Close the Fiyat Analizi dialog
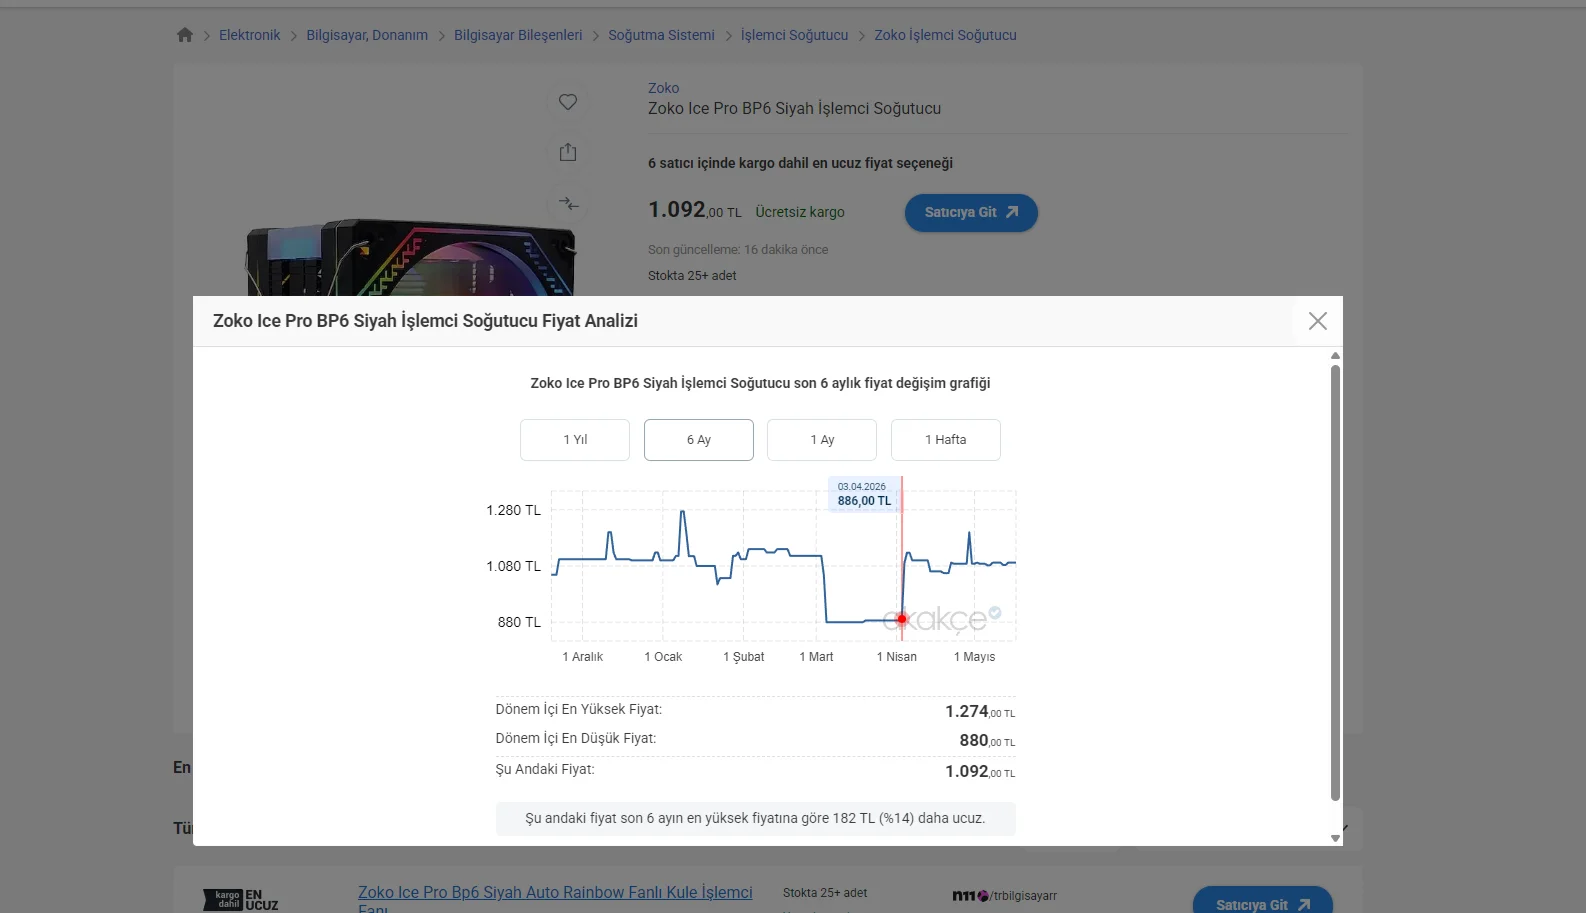Screen dimensions: 1586x913 coord(1318,321)
